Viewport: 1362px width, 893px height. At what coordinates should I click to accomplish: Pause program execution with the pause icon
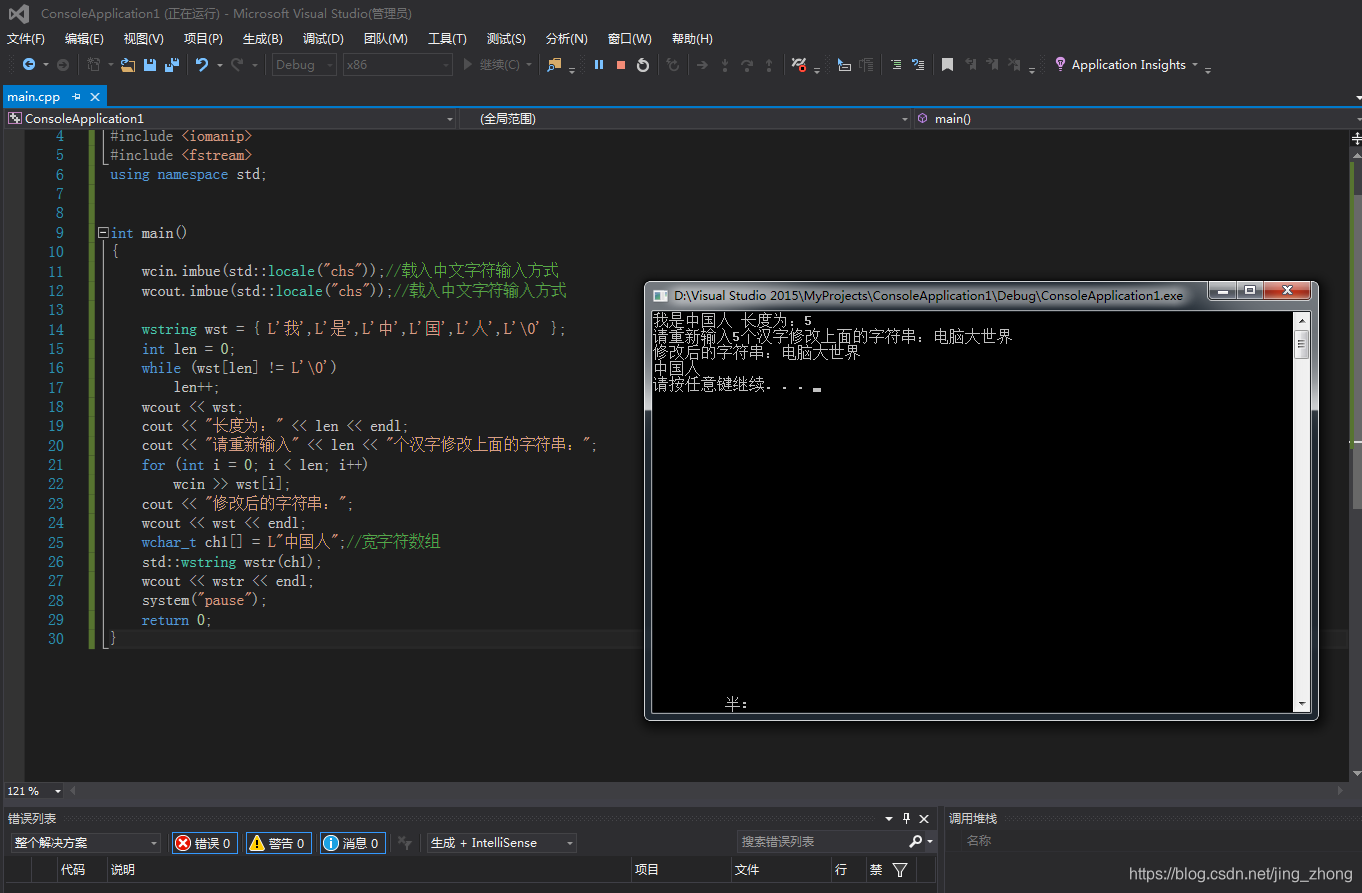[596, 64]
